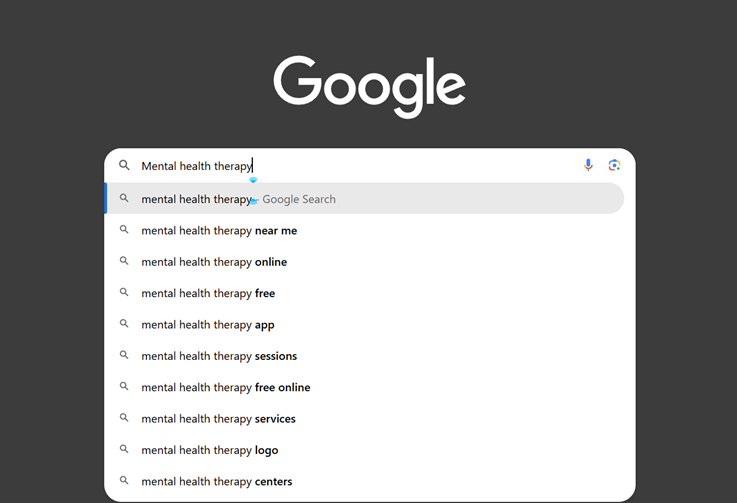Click magnifier icon beside 'therapy free' suggestion
The image size is (737, 503).
[124, 292]
